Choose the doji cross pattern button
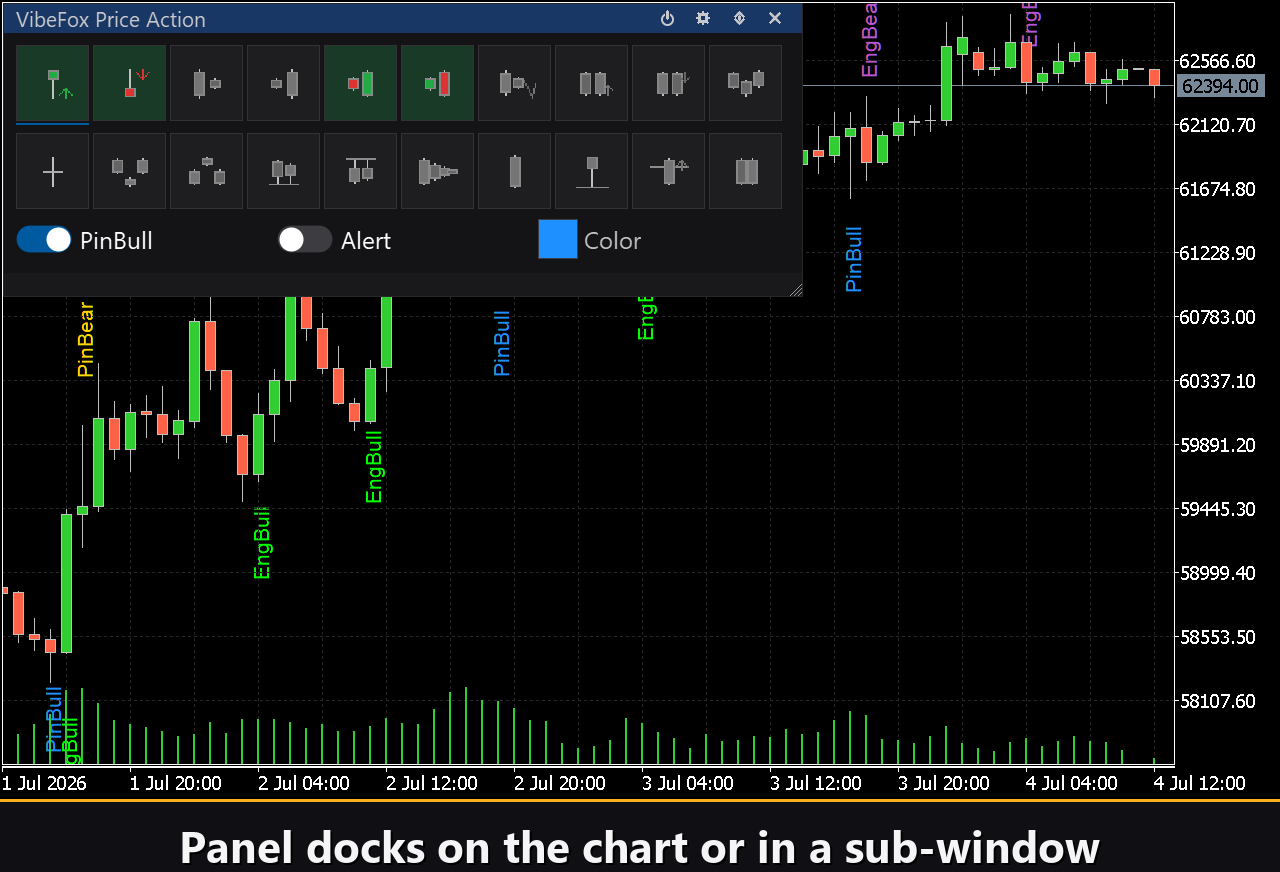The image size is (1280, 872). [53, 171]
